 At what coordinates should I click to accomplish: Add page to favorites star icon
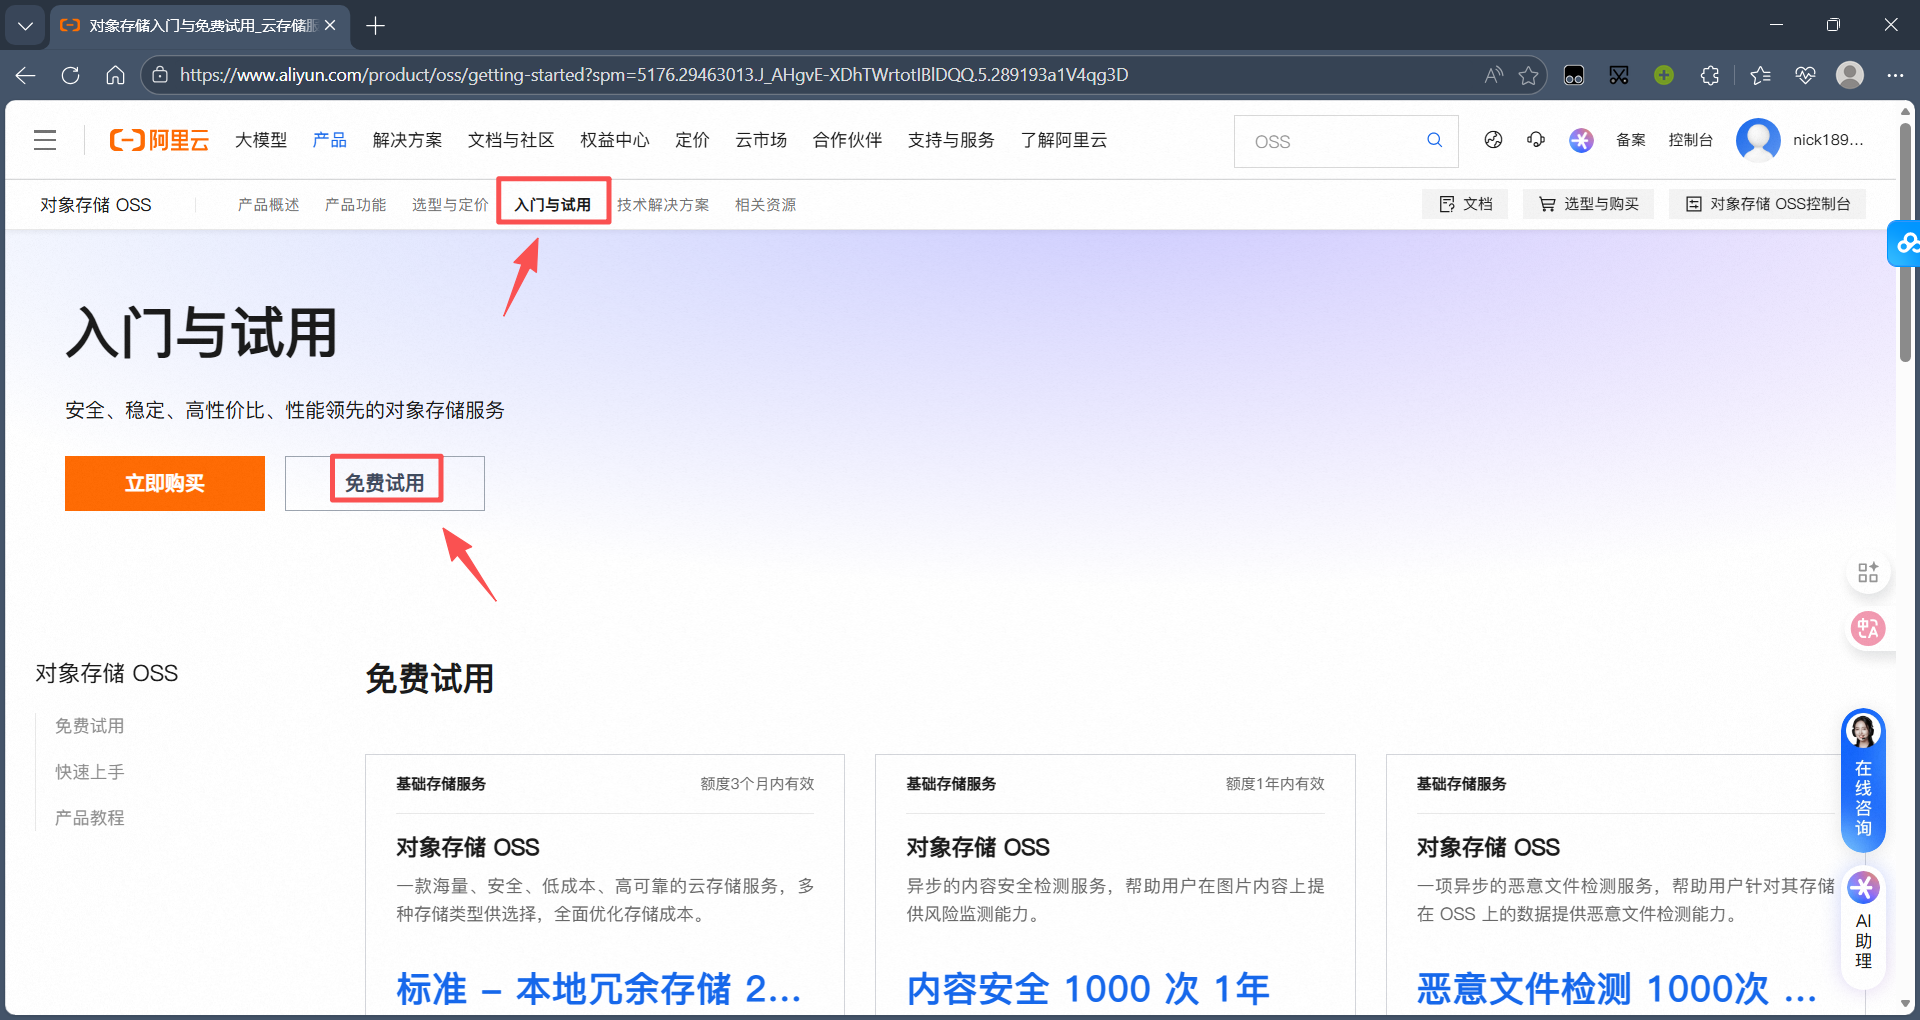tap(1528, 75)
